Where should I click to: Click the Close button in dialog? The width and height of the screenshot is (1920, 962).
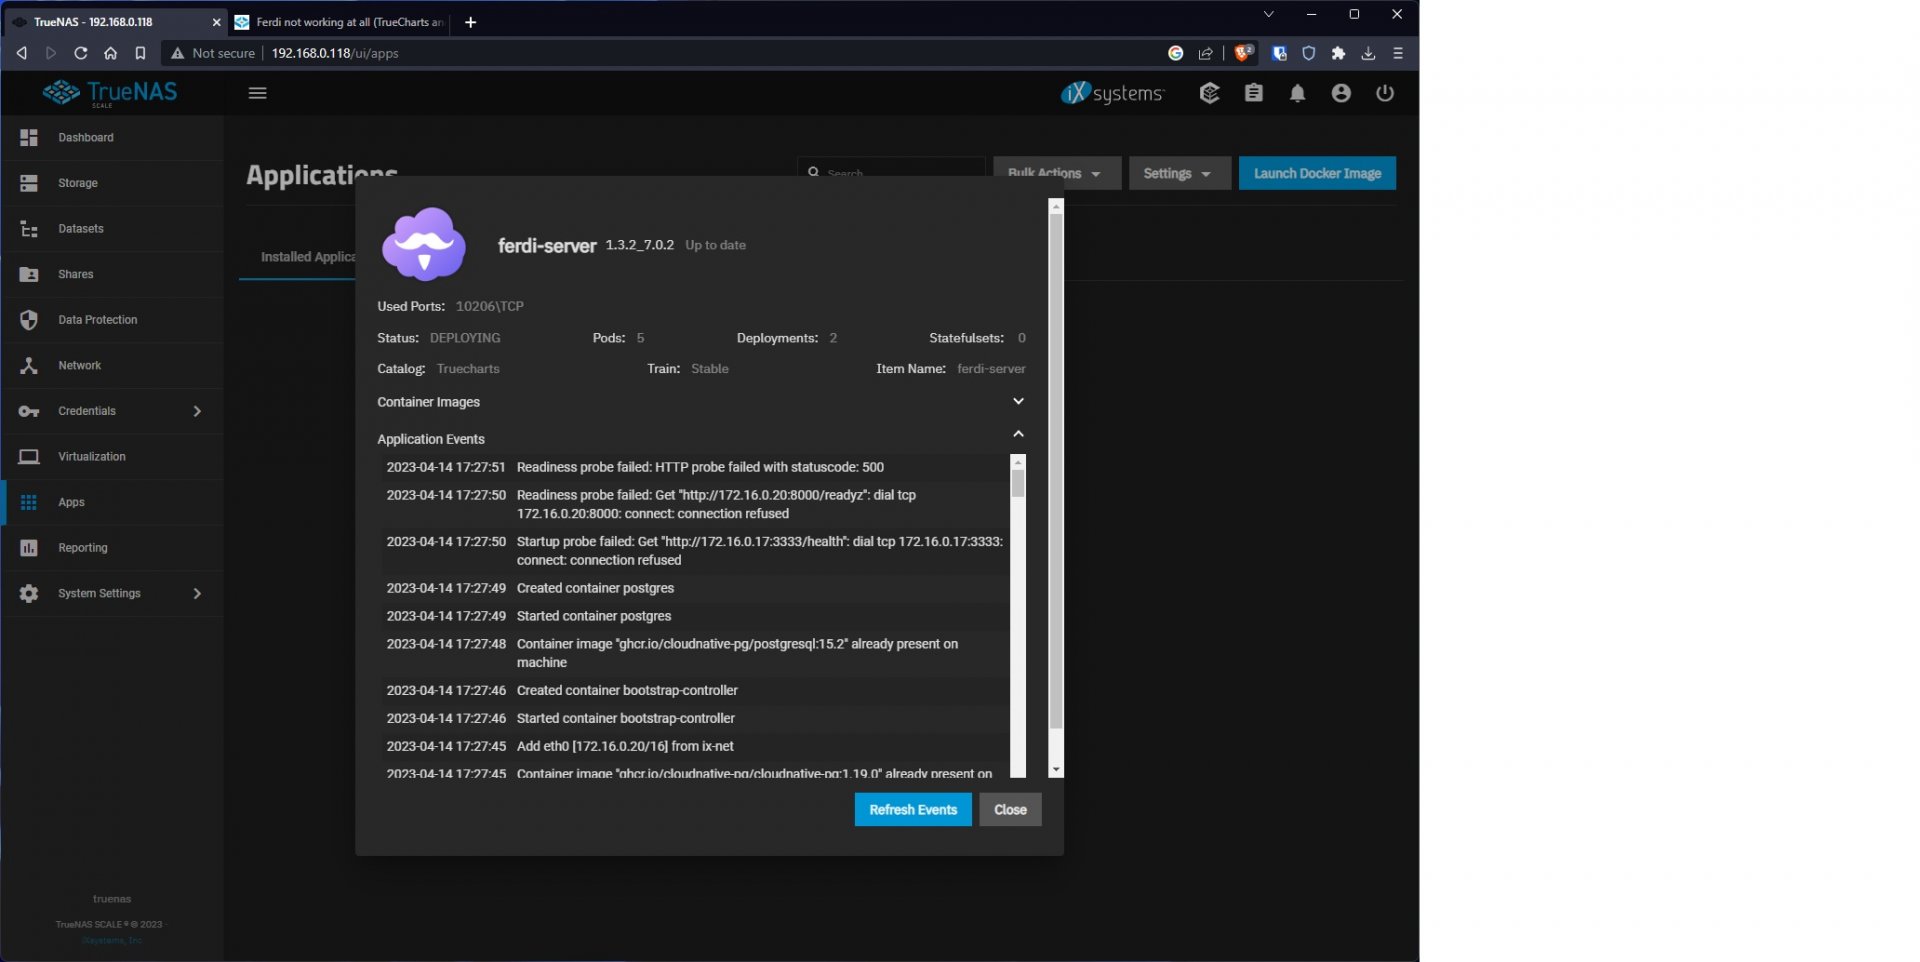1010,809
